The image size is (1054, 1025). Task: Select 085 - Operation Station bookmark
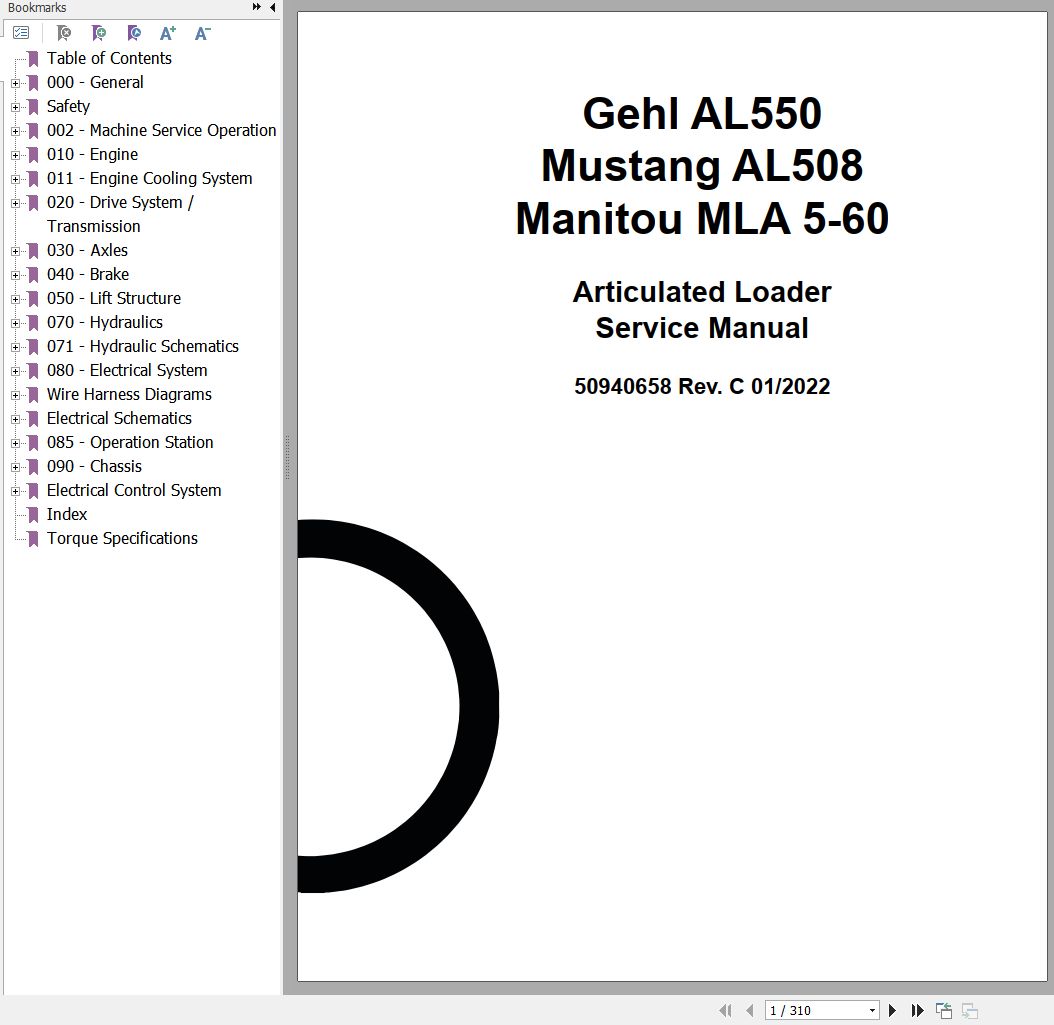coord(130,442)
